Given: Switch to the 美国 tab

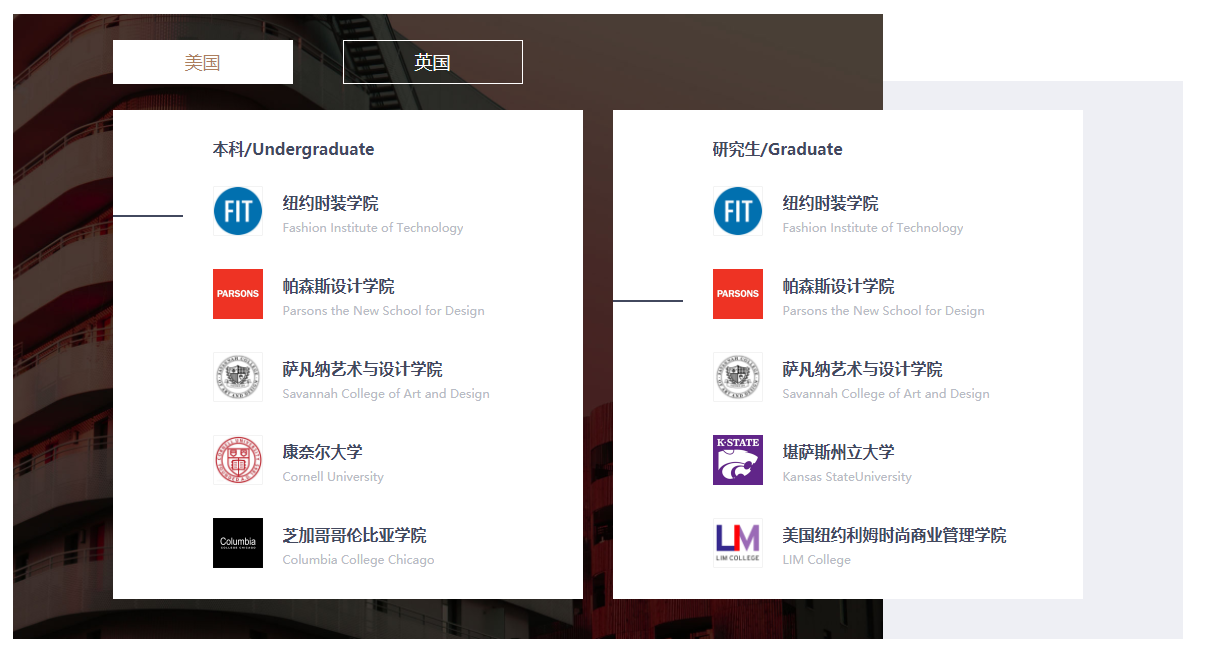Looking at the screenshot, I should click(203, 62).
